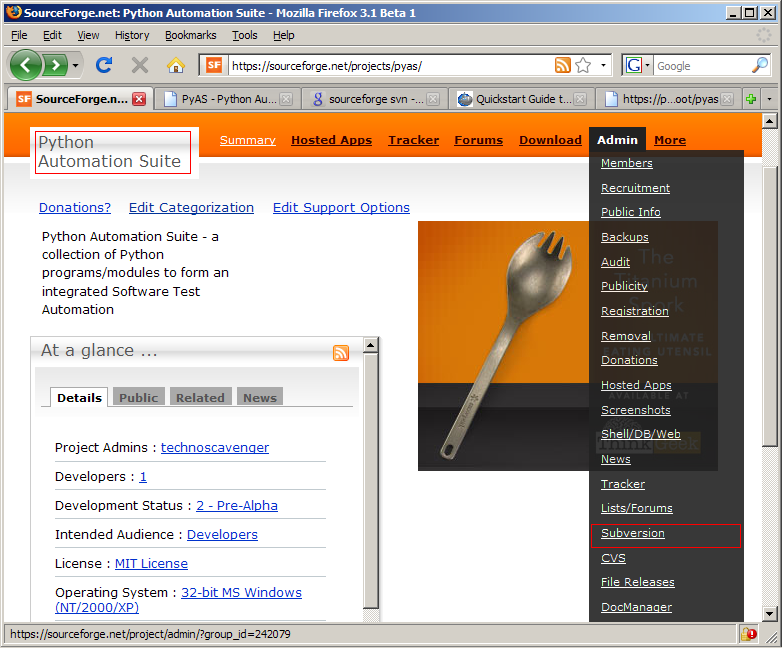
Task: Switch to the Quickstart Guide tab
Action: (522, 99)
